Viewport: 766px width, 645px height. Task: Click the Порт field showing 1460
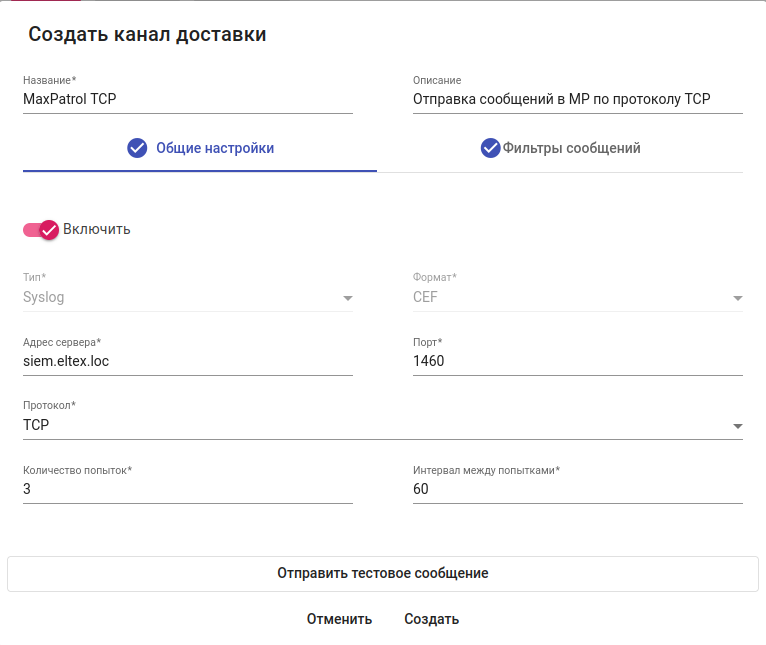point(577,361)
